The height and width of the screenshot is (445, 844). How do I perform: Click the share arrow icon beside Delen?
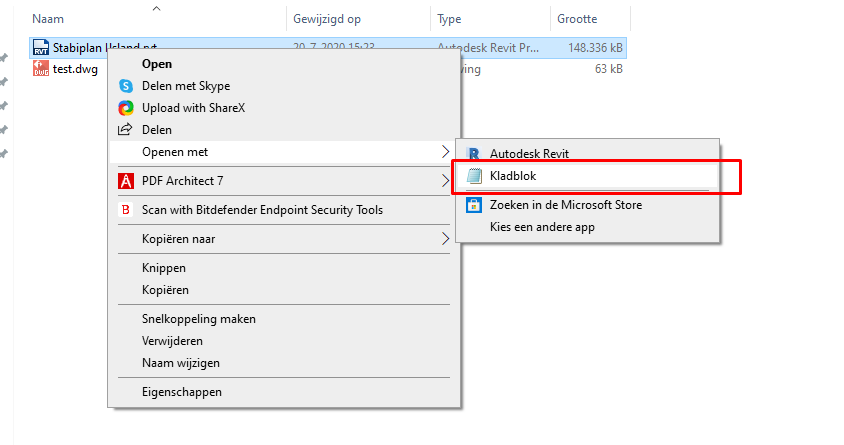pyautogui.click(x=125, y=130)
